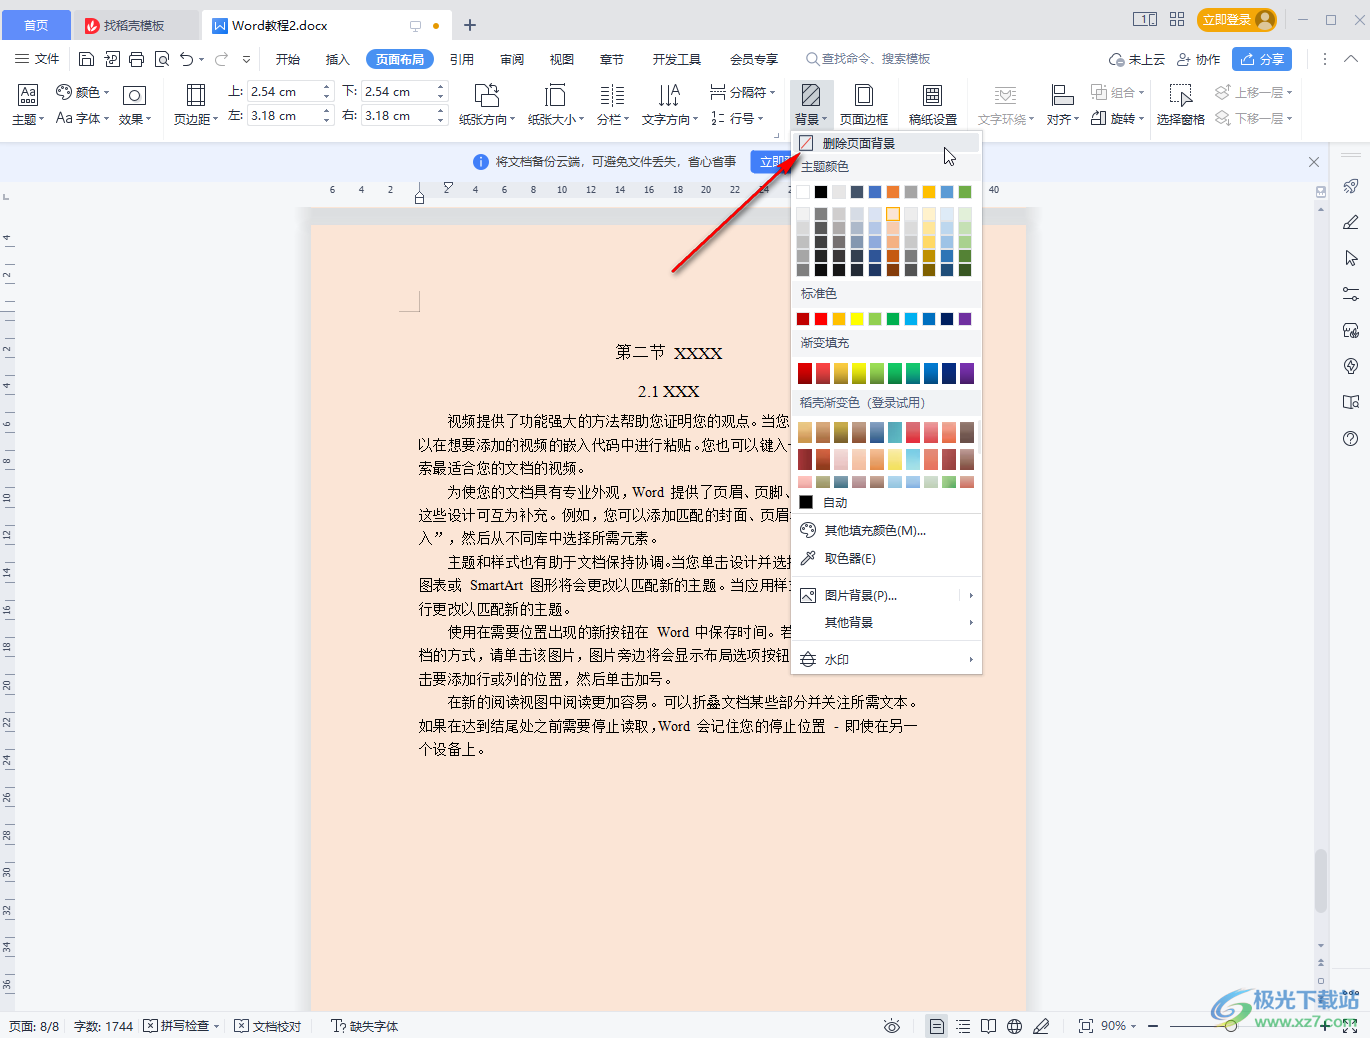Switch to the 首页 home tab
The height and width of the screenshot is (1038, 1370).
point(36,25)
